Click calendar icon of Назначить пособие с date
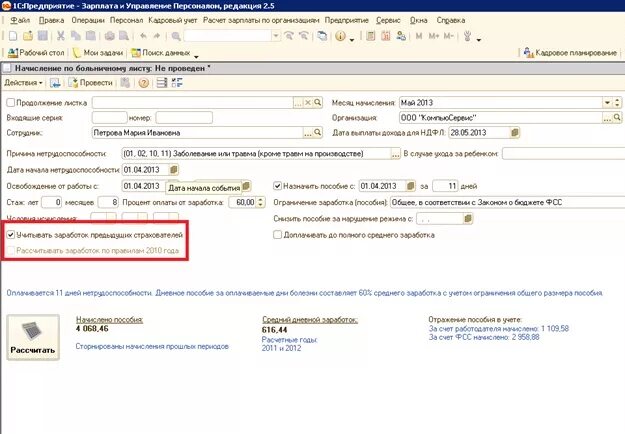The image size is (625, 434). (x=411, y=186)
